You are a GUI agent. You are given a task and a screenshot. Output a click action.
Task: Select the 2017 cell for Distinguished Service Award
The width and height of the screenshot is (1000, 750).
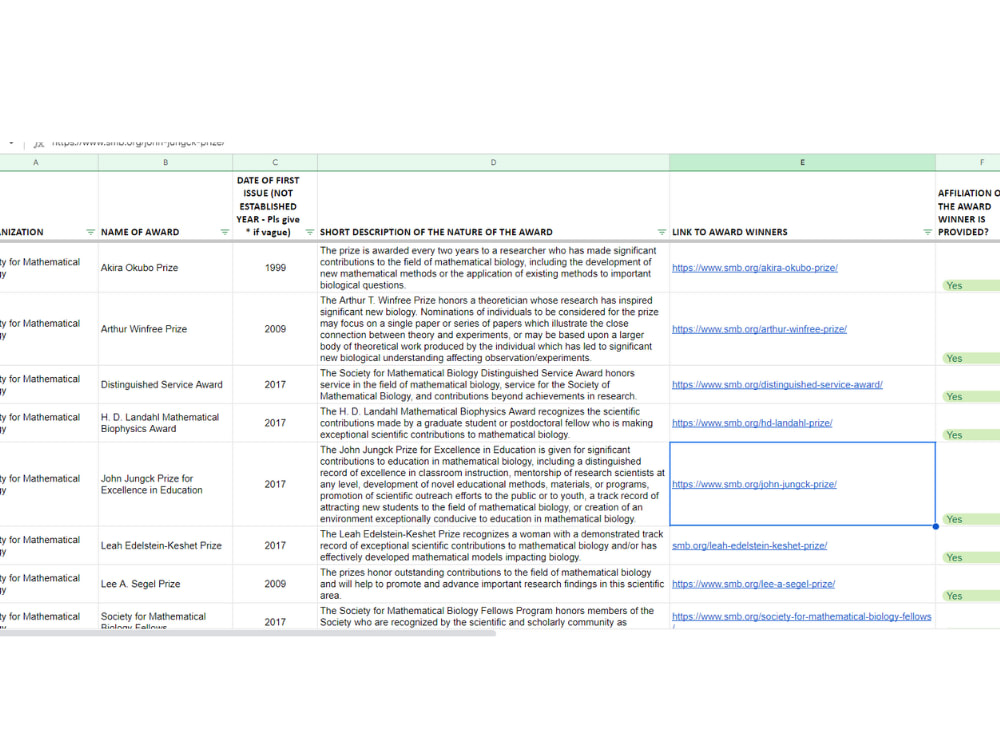click(x=275, y=385)
